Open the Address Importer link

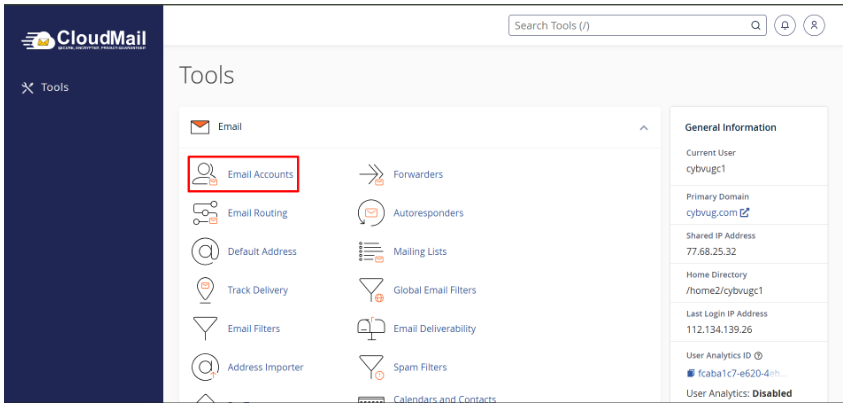click(265, 367)
